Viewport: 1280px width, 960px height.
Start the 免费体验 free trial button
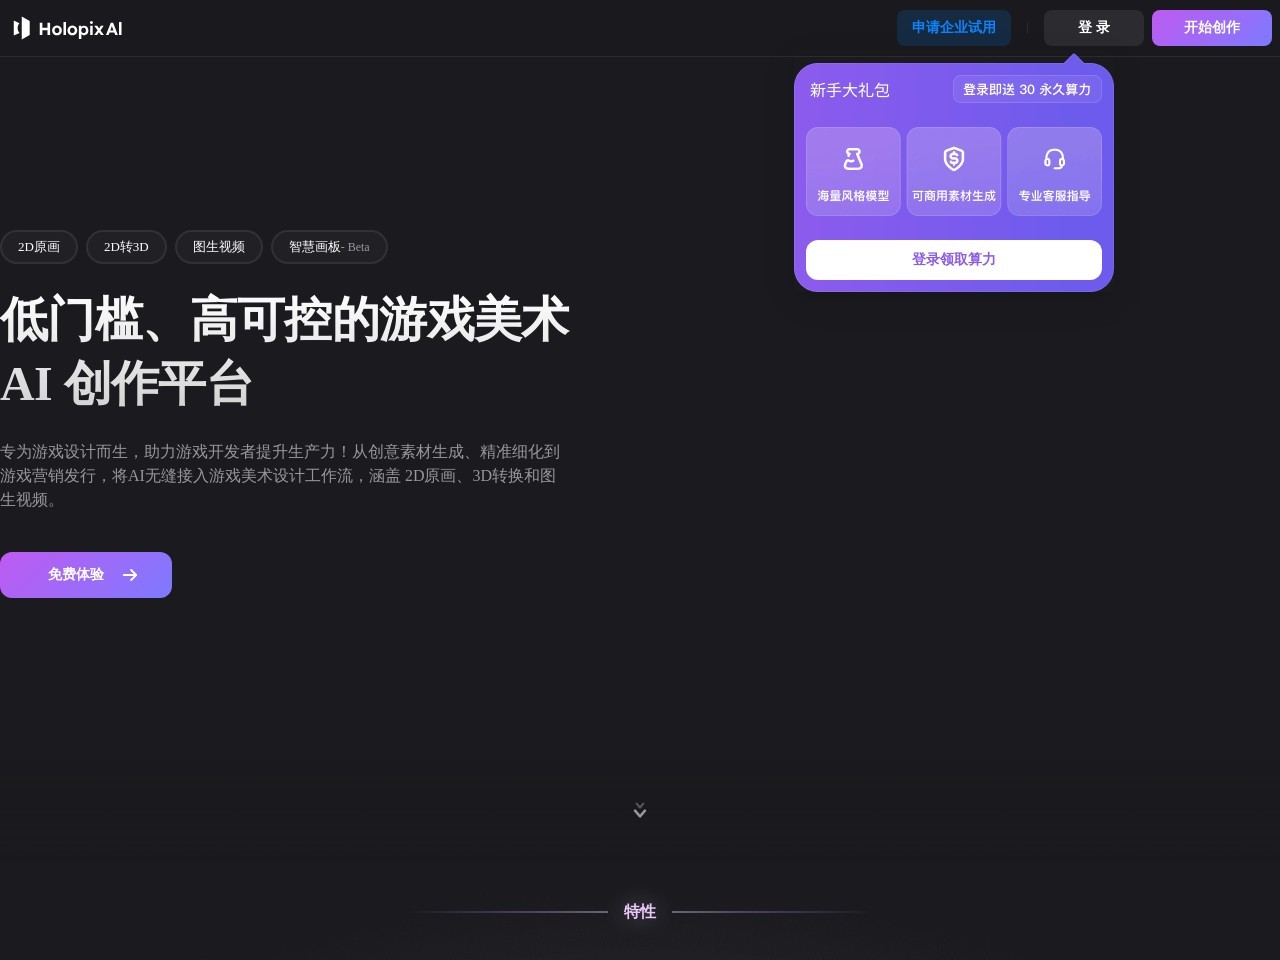[76, 575]
